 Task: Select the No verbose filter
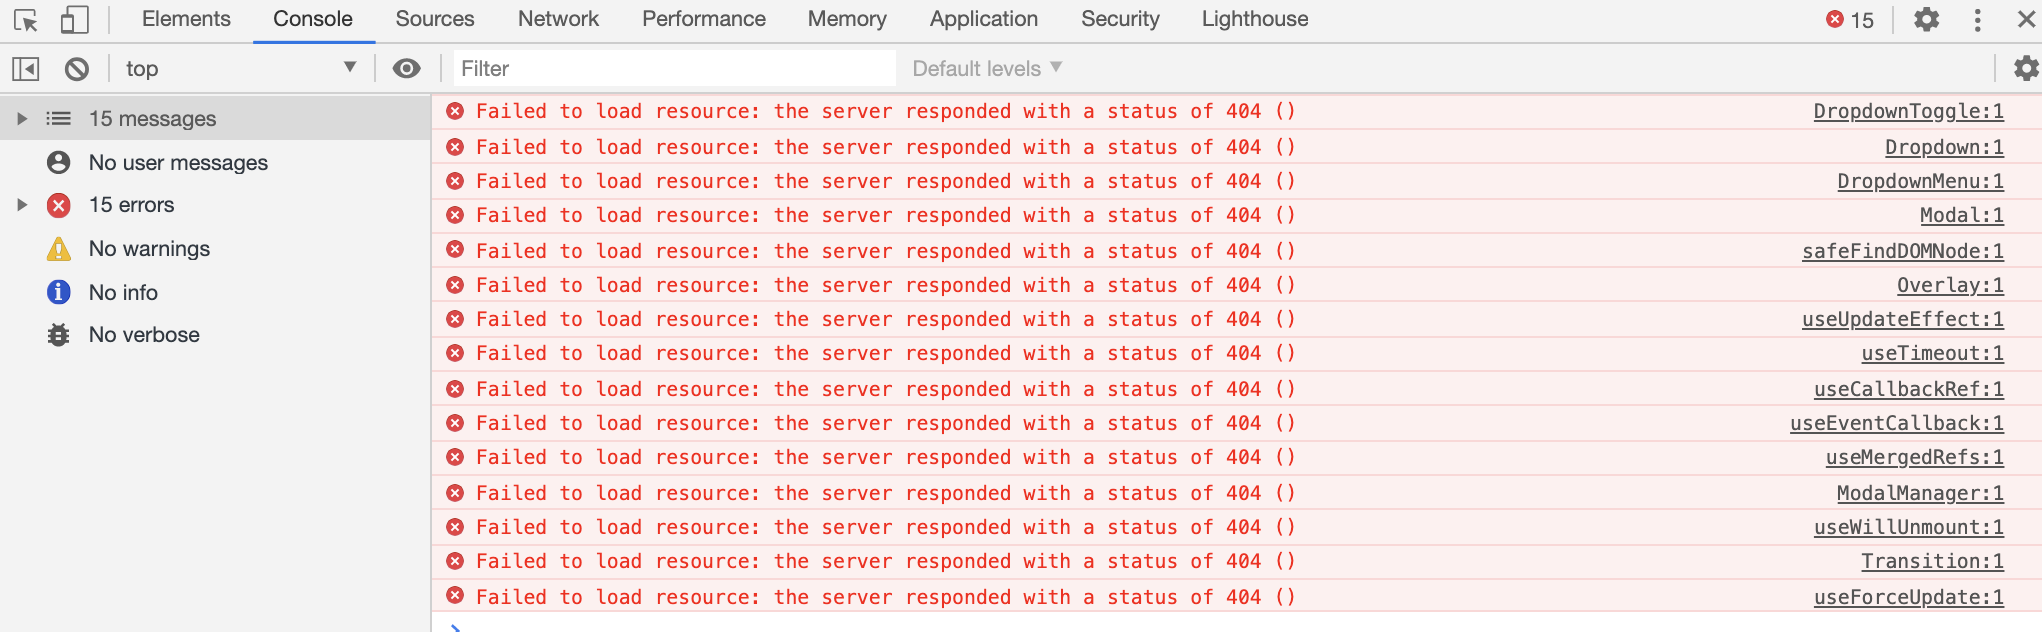144,334
